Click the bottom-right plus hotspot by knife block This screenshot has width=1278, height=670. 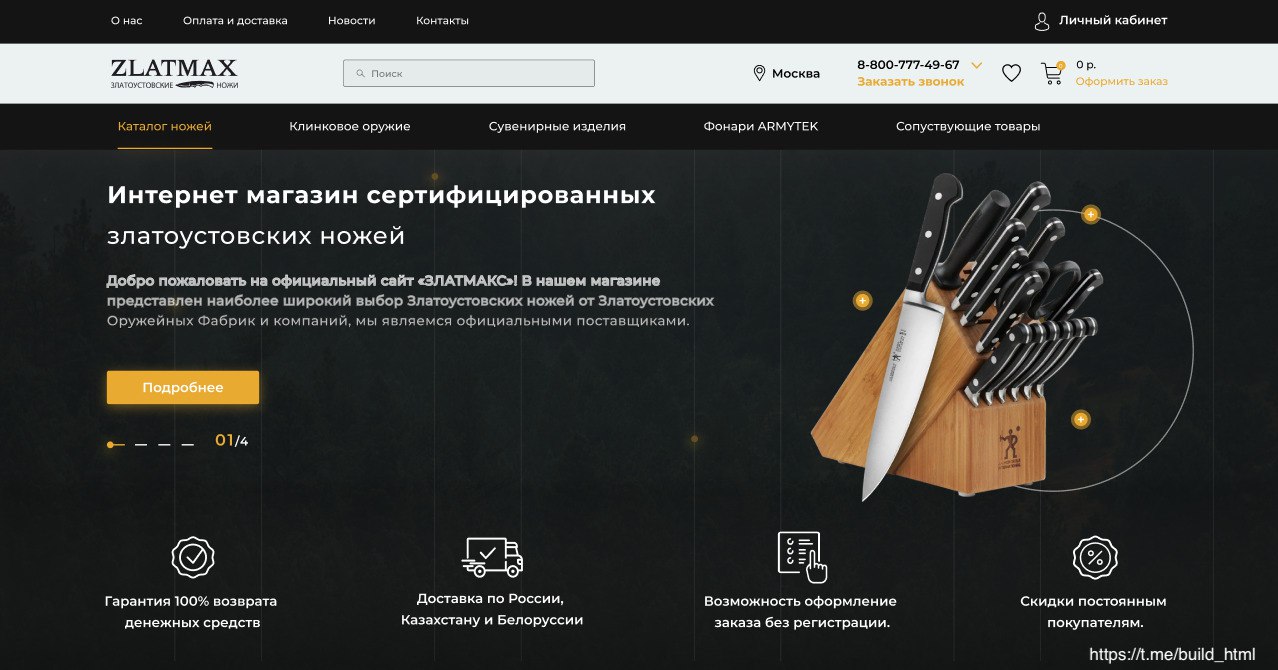(x=1080, y=419)
